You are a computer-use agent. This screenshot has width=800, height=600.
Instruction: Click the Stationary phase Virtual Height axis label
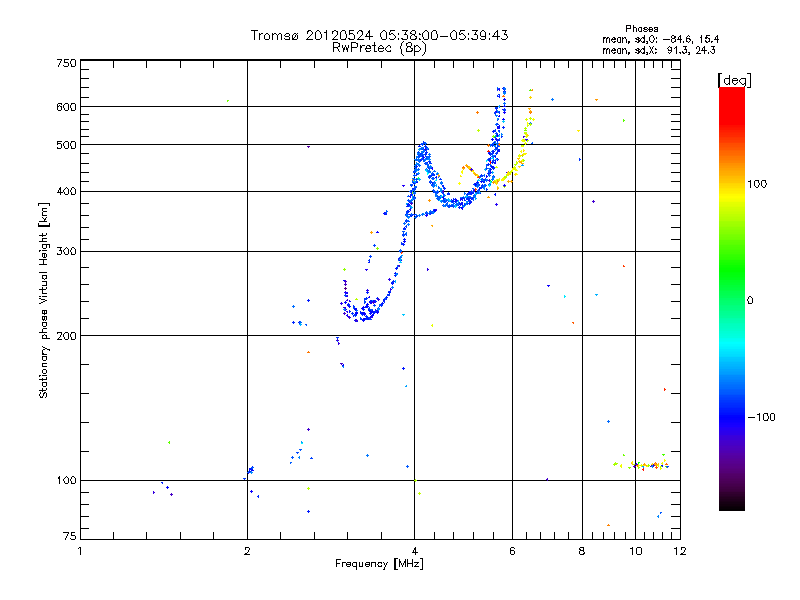pos(44,301)
